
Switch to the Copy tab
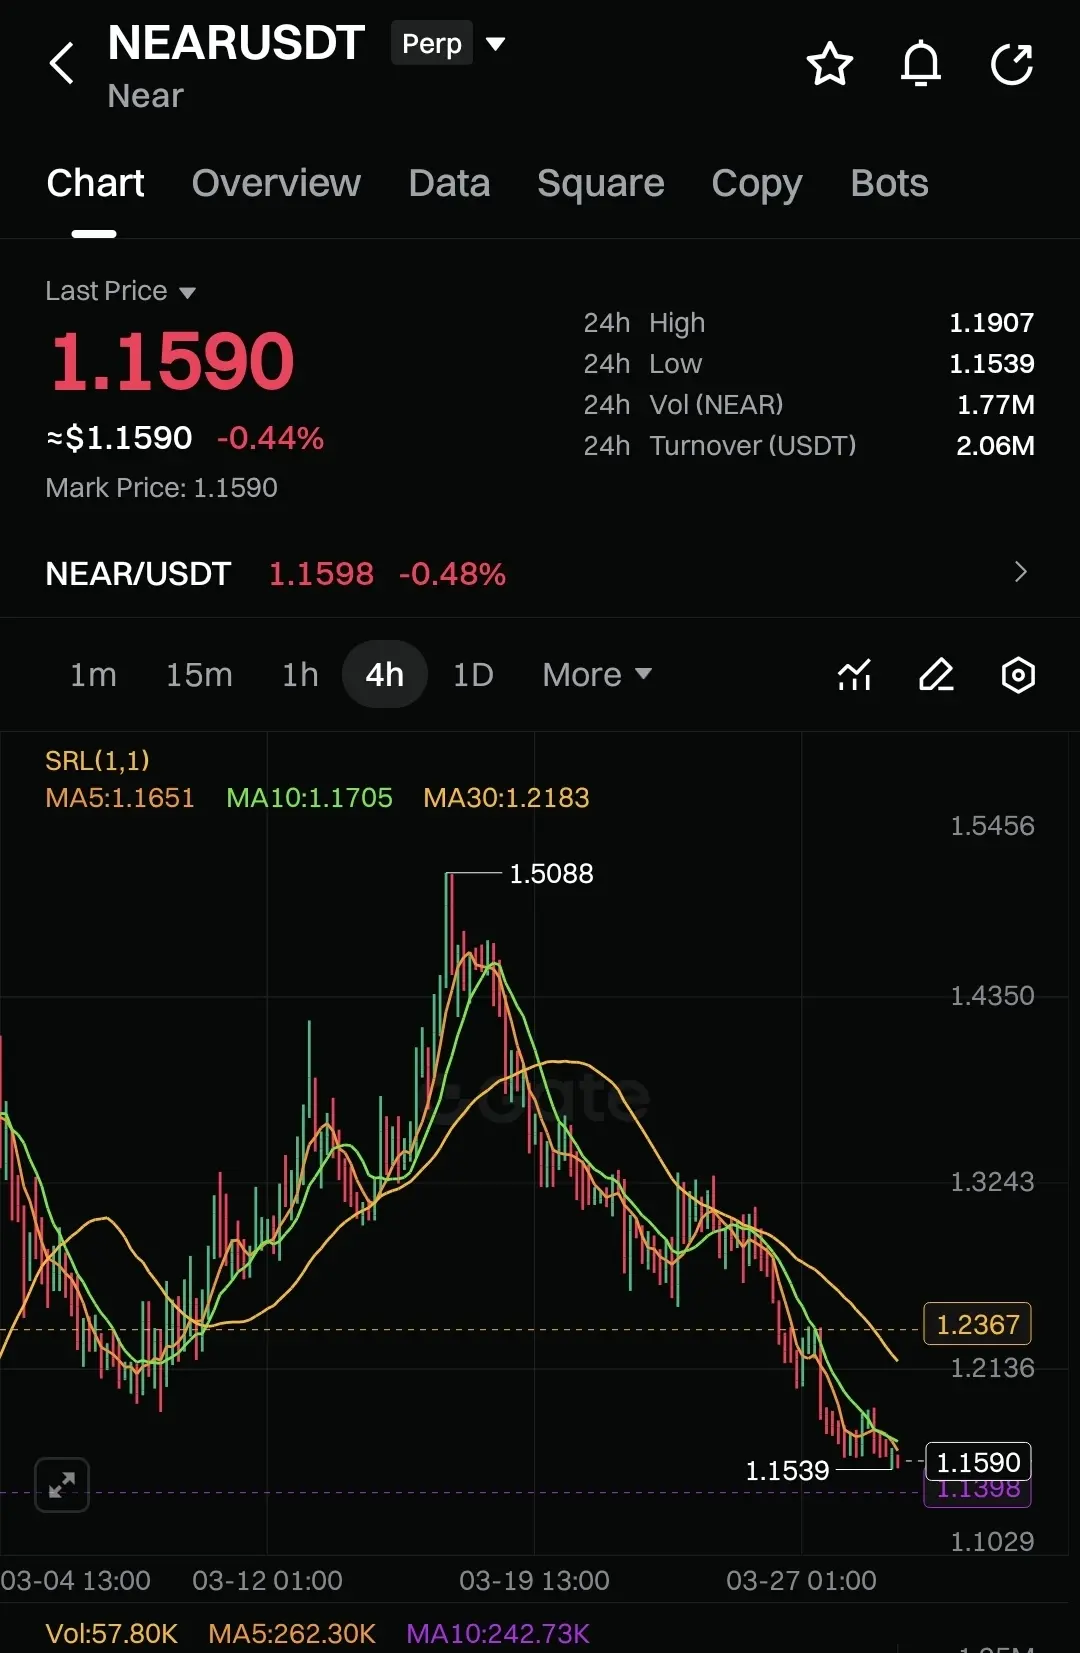tap(757, 184)
